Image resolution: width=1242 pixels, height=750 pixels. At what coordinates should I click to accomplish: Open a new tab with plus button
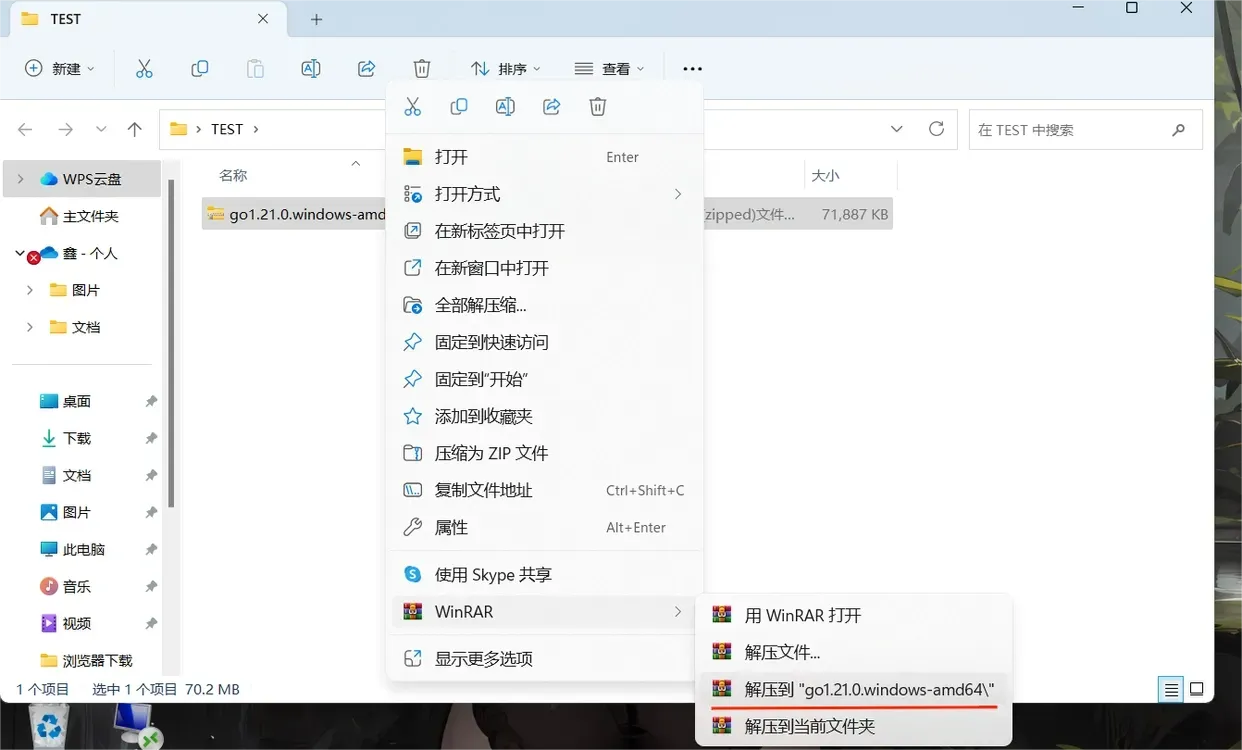(x=316, y=19)
